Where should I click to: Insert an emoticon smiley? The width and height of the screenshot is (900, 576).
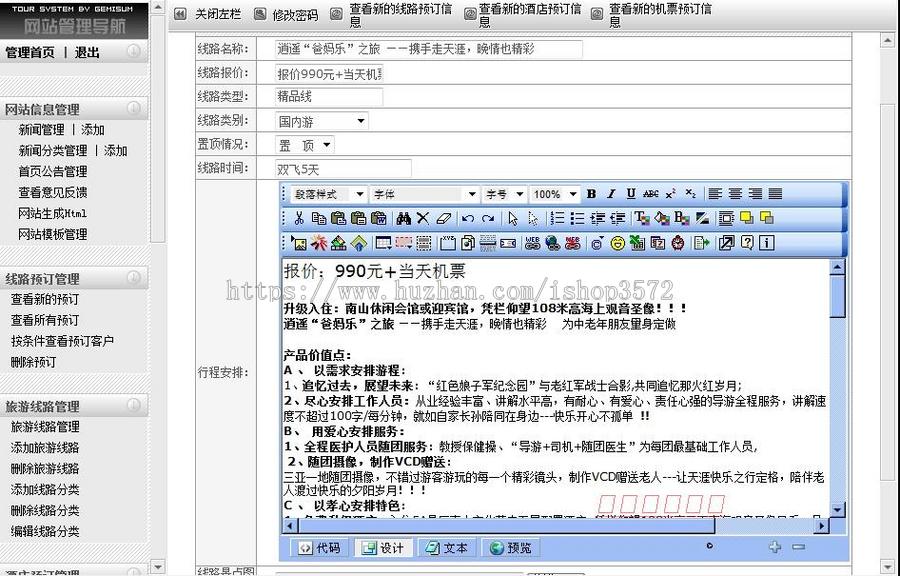click(x=617, y=243)
